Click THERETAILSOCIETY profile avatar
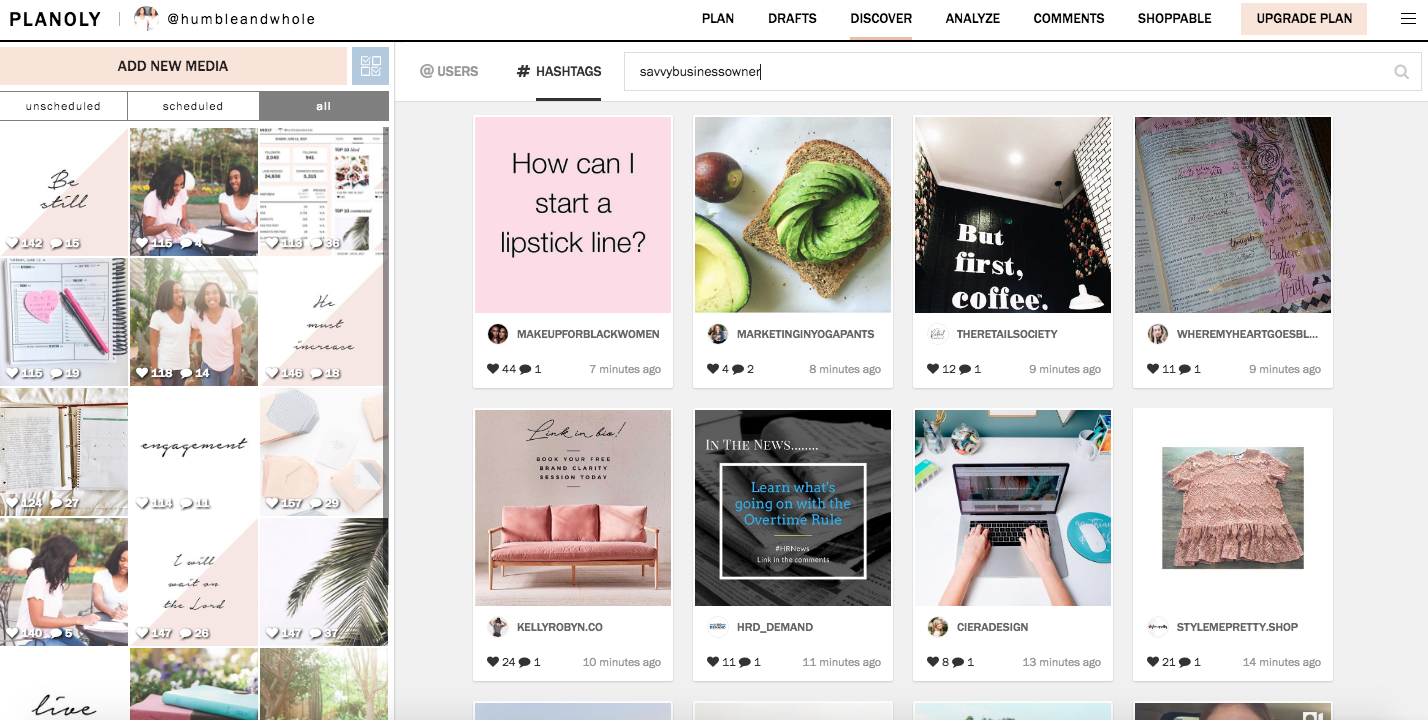The width and height of the screenshot is (1428, 720). click(x=938, y=334)
